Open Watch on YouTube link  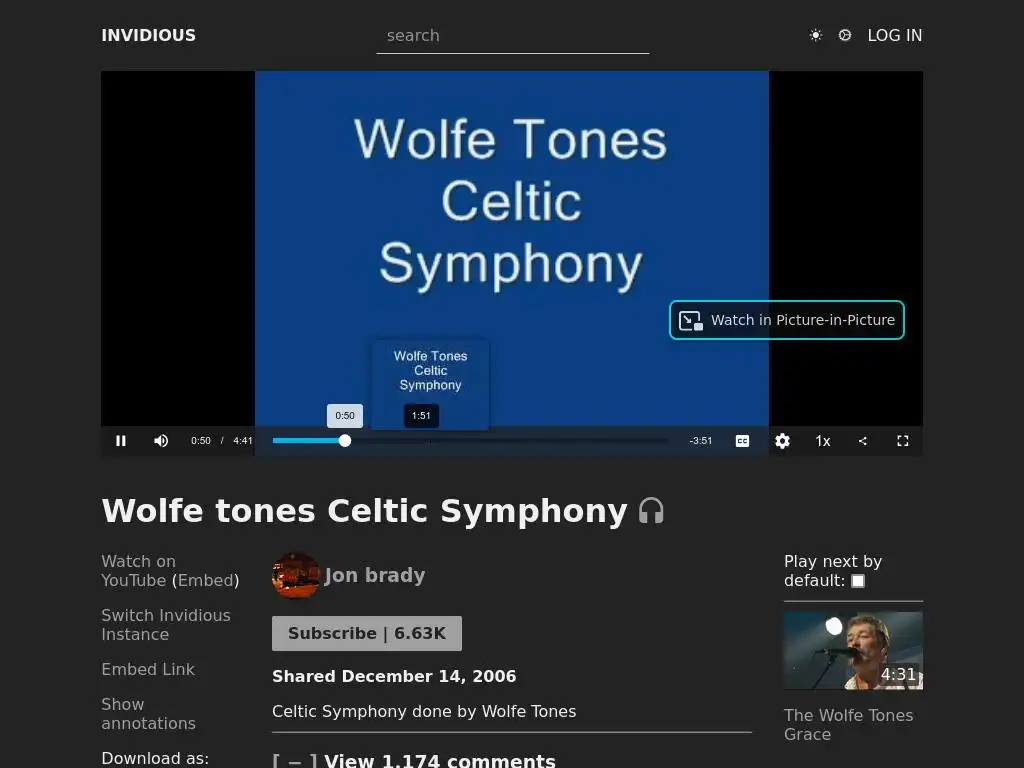[x=138, y=571]
